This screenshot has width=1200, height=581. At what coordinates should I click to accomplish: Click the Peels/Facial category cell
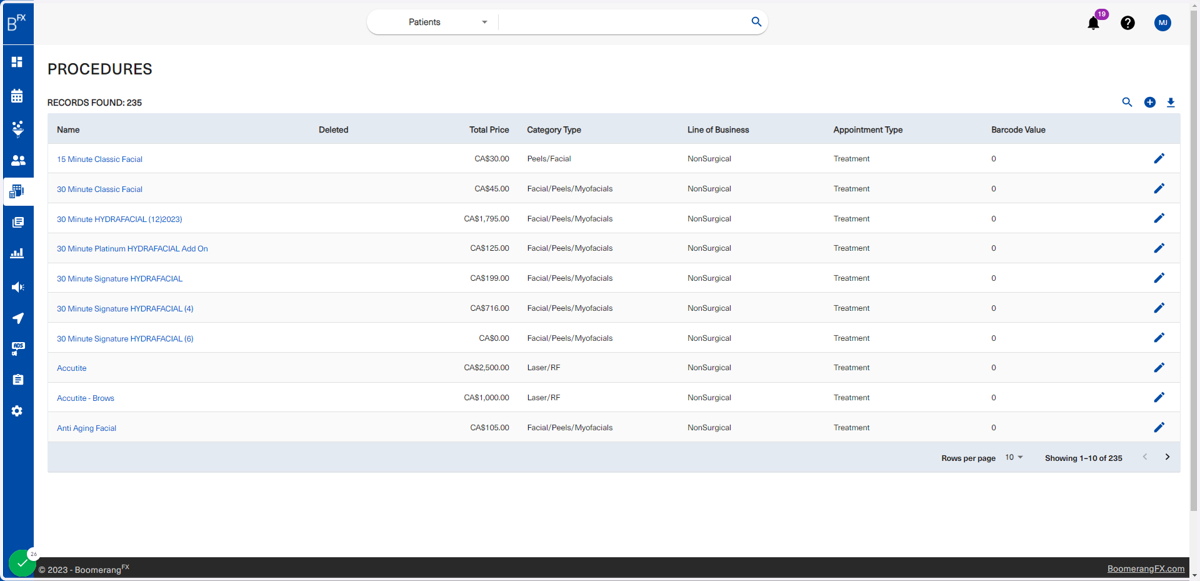(x=549, y=158)
